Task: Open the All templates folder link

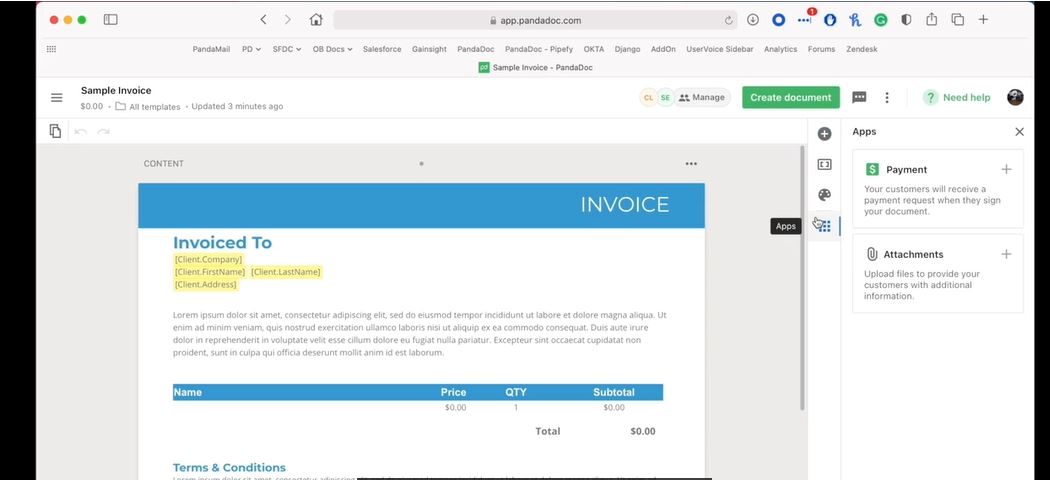Action: (x=148, y=106)
